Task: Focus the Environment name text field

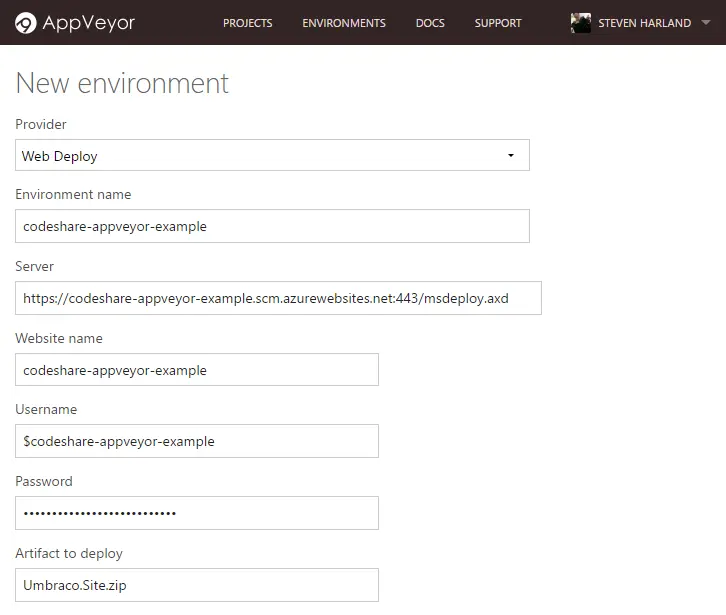Action: tap(272, 226)
